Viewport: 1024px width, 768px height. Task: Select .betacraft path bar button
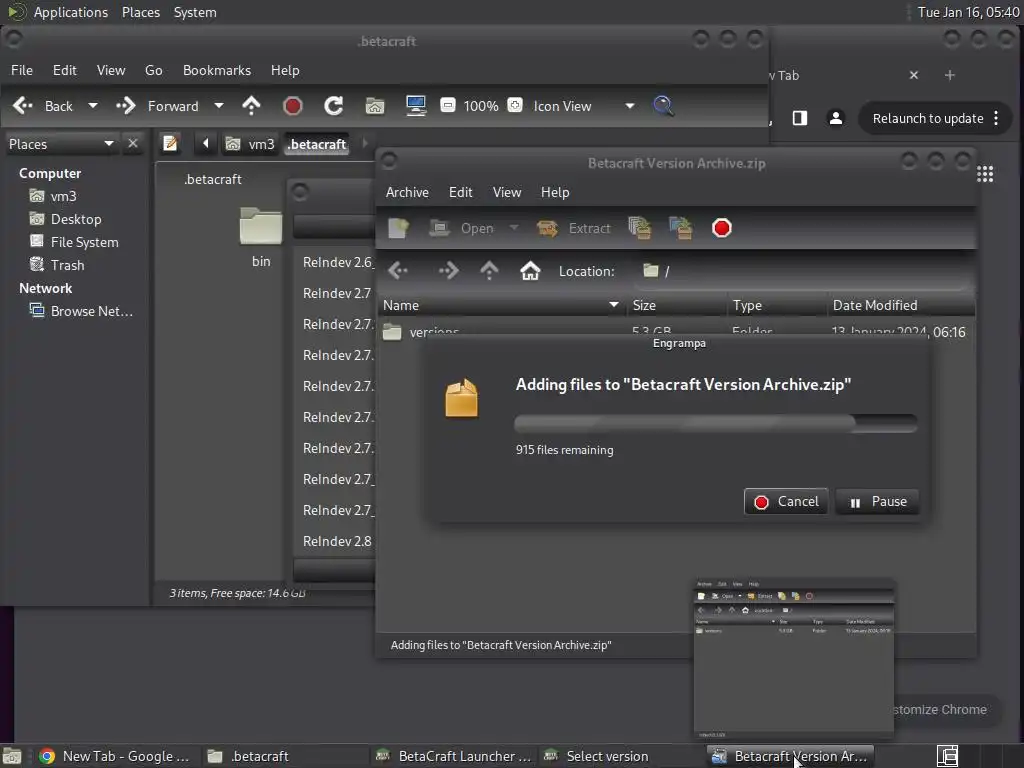[317, 144]
